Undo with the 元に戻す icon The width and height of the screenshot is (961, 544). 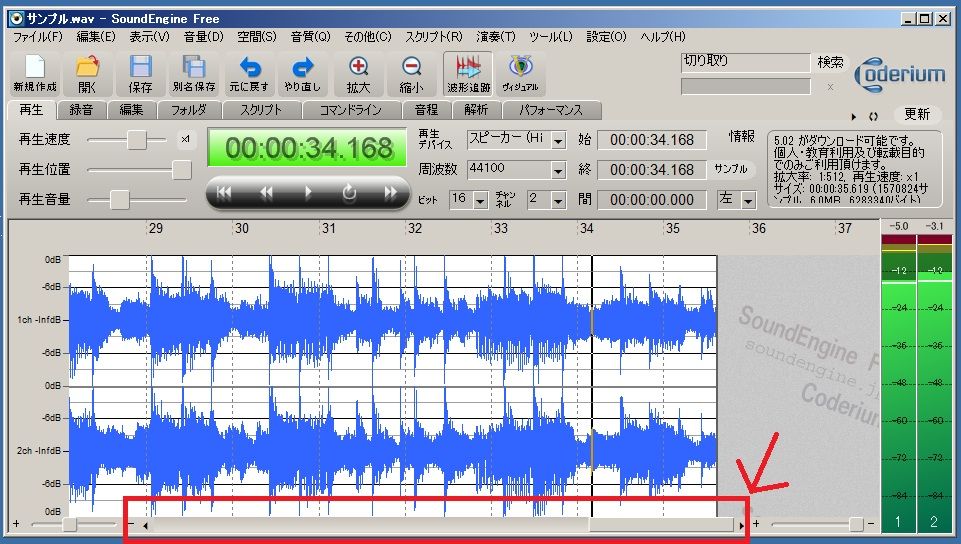coord(249,74)
